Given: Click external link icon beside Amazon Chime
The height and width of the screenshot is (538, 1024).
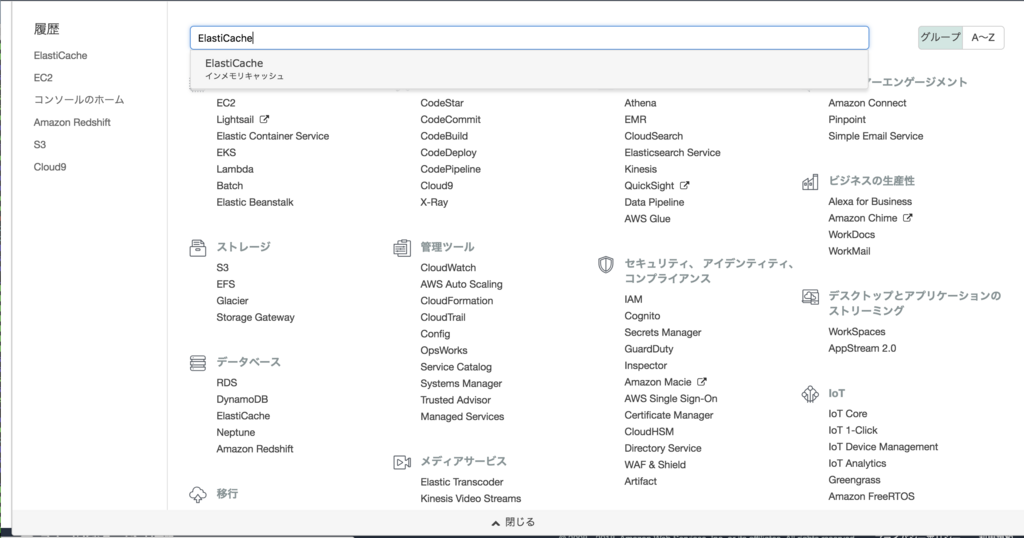Looking at the screenshot, I should point(907,218).
